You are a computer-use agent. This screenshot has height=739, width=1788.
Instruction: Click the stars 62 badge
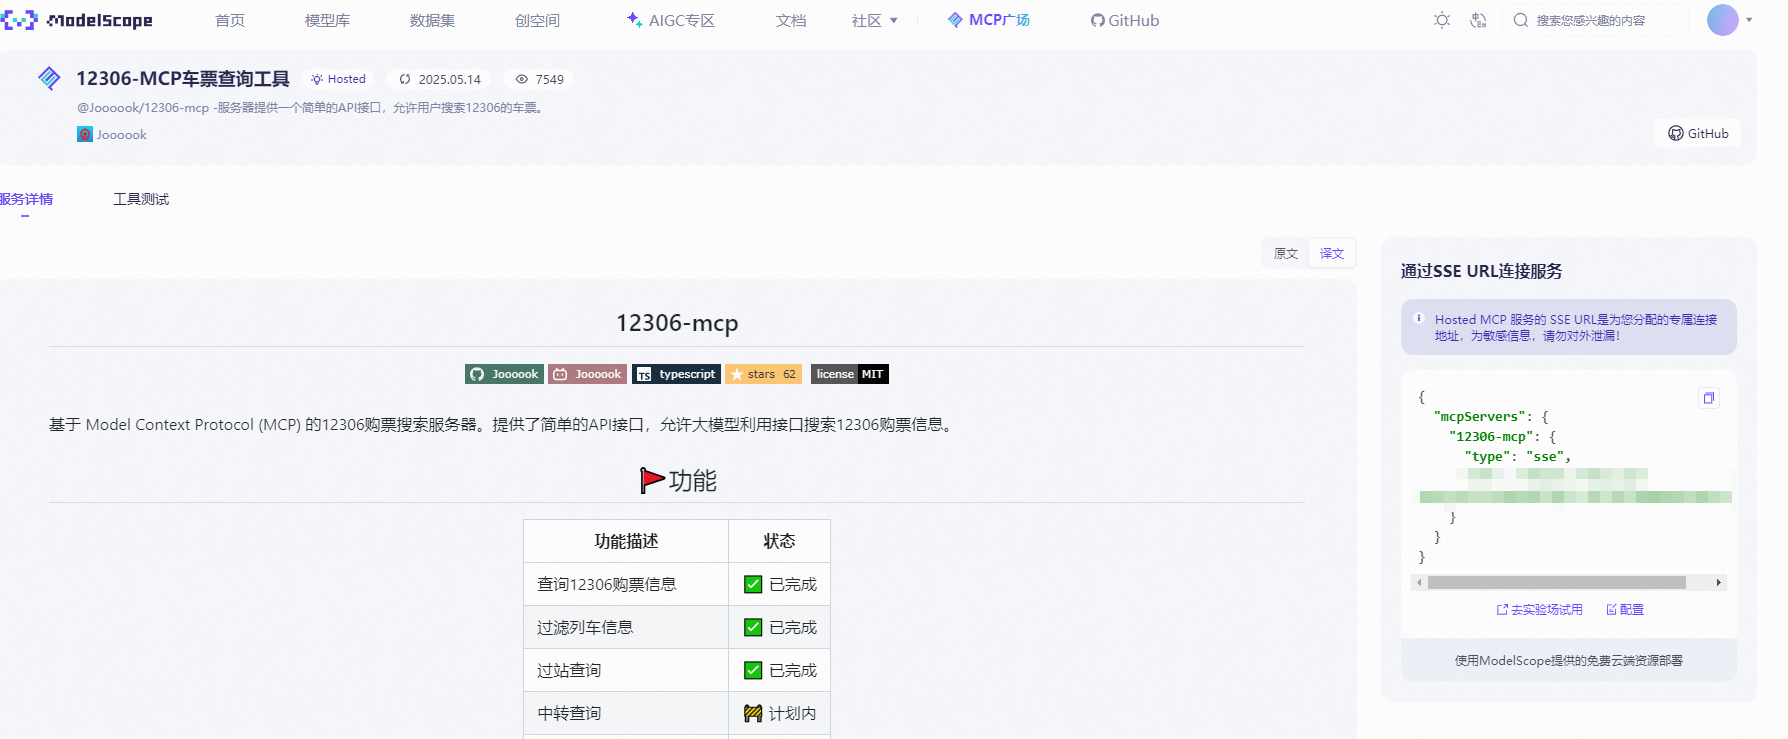[x=763, y=374]
